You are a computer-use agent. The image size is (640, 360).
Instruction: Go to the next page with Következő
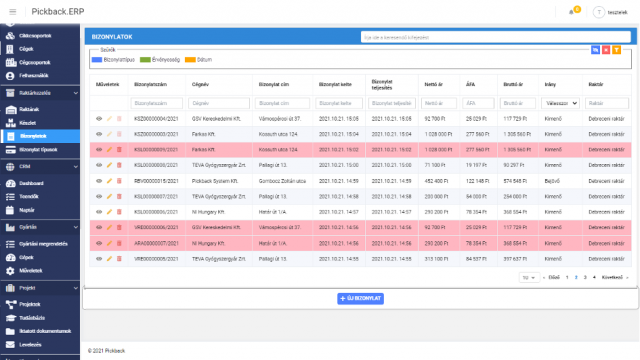612,278
